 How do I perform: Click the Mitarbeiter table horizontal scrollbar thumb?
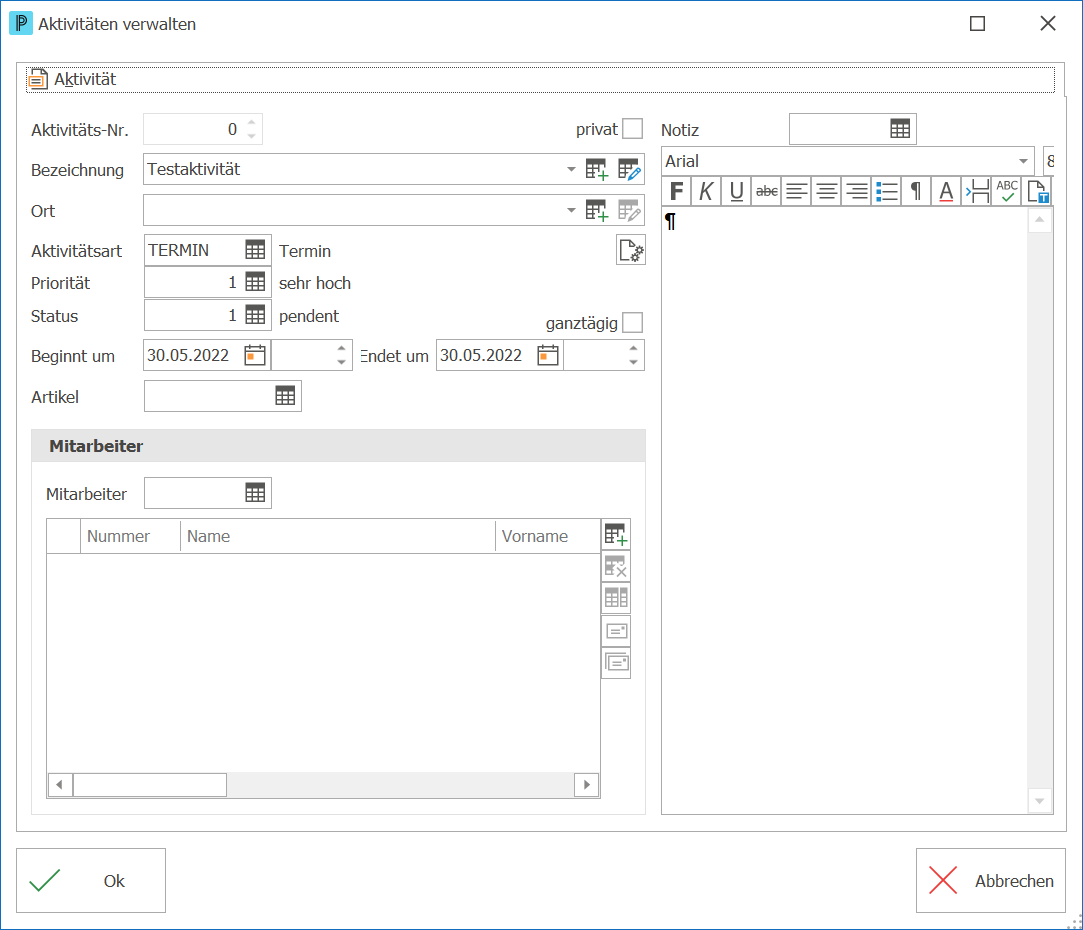[150, 784]
